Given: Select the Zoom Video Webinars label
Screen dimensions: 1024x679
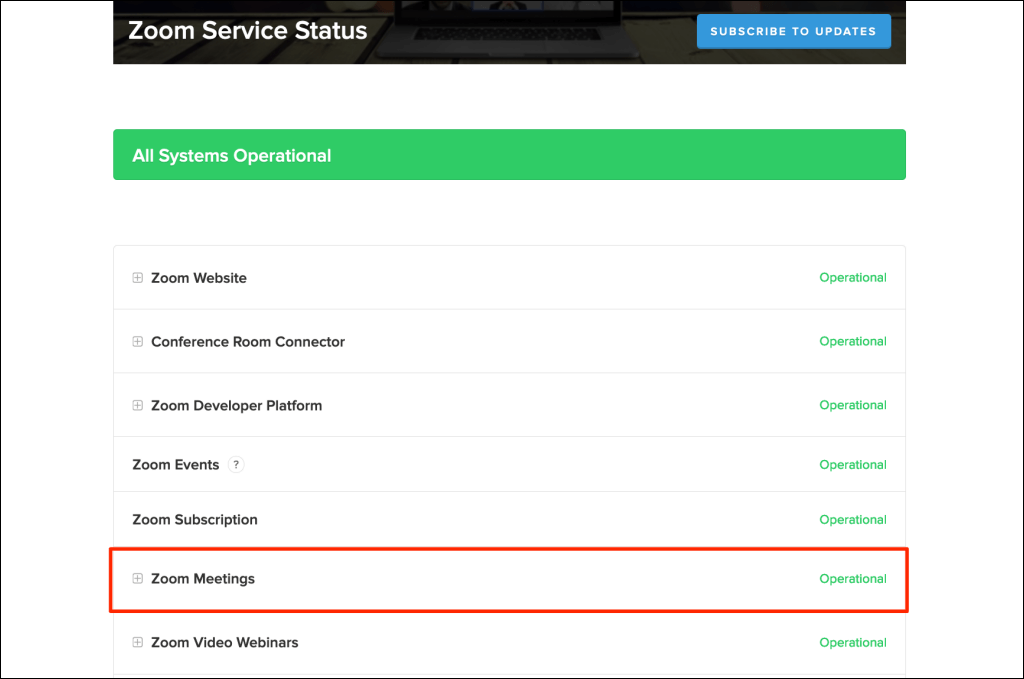Looking at the screenshot, I should 225,642.
